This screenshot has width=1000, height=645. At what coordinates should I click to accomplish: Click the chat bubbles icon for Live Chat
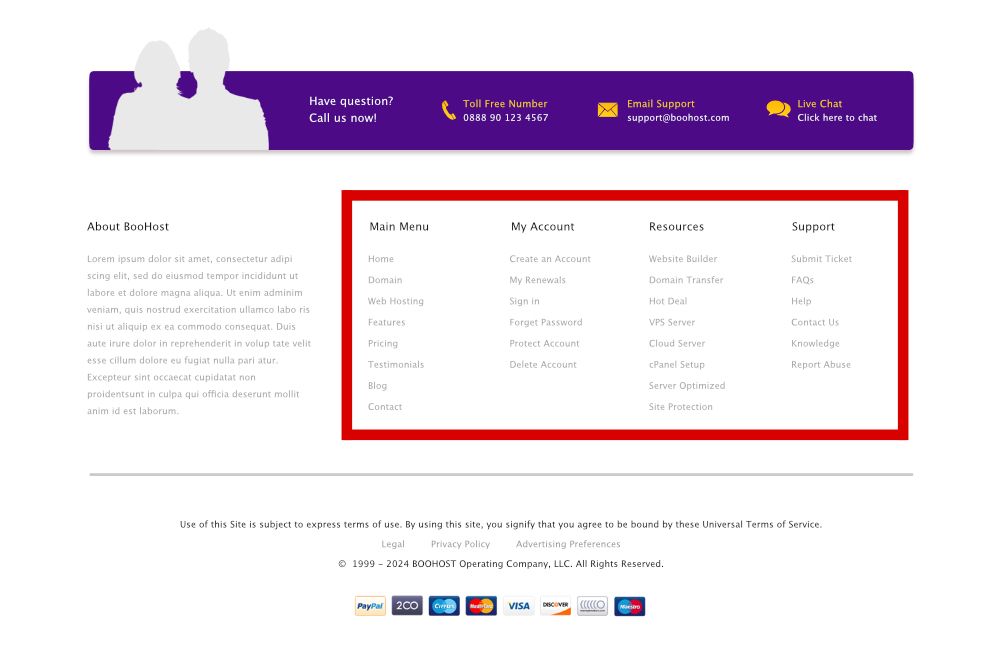tap(778, 108)
